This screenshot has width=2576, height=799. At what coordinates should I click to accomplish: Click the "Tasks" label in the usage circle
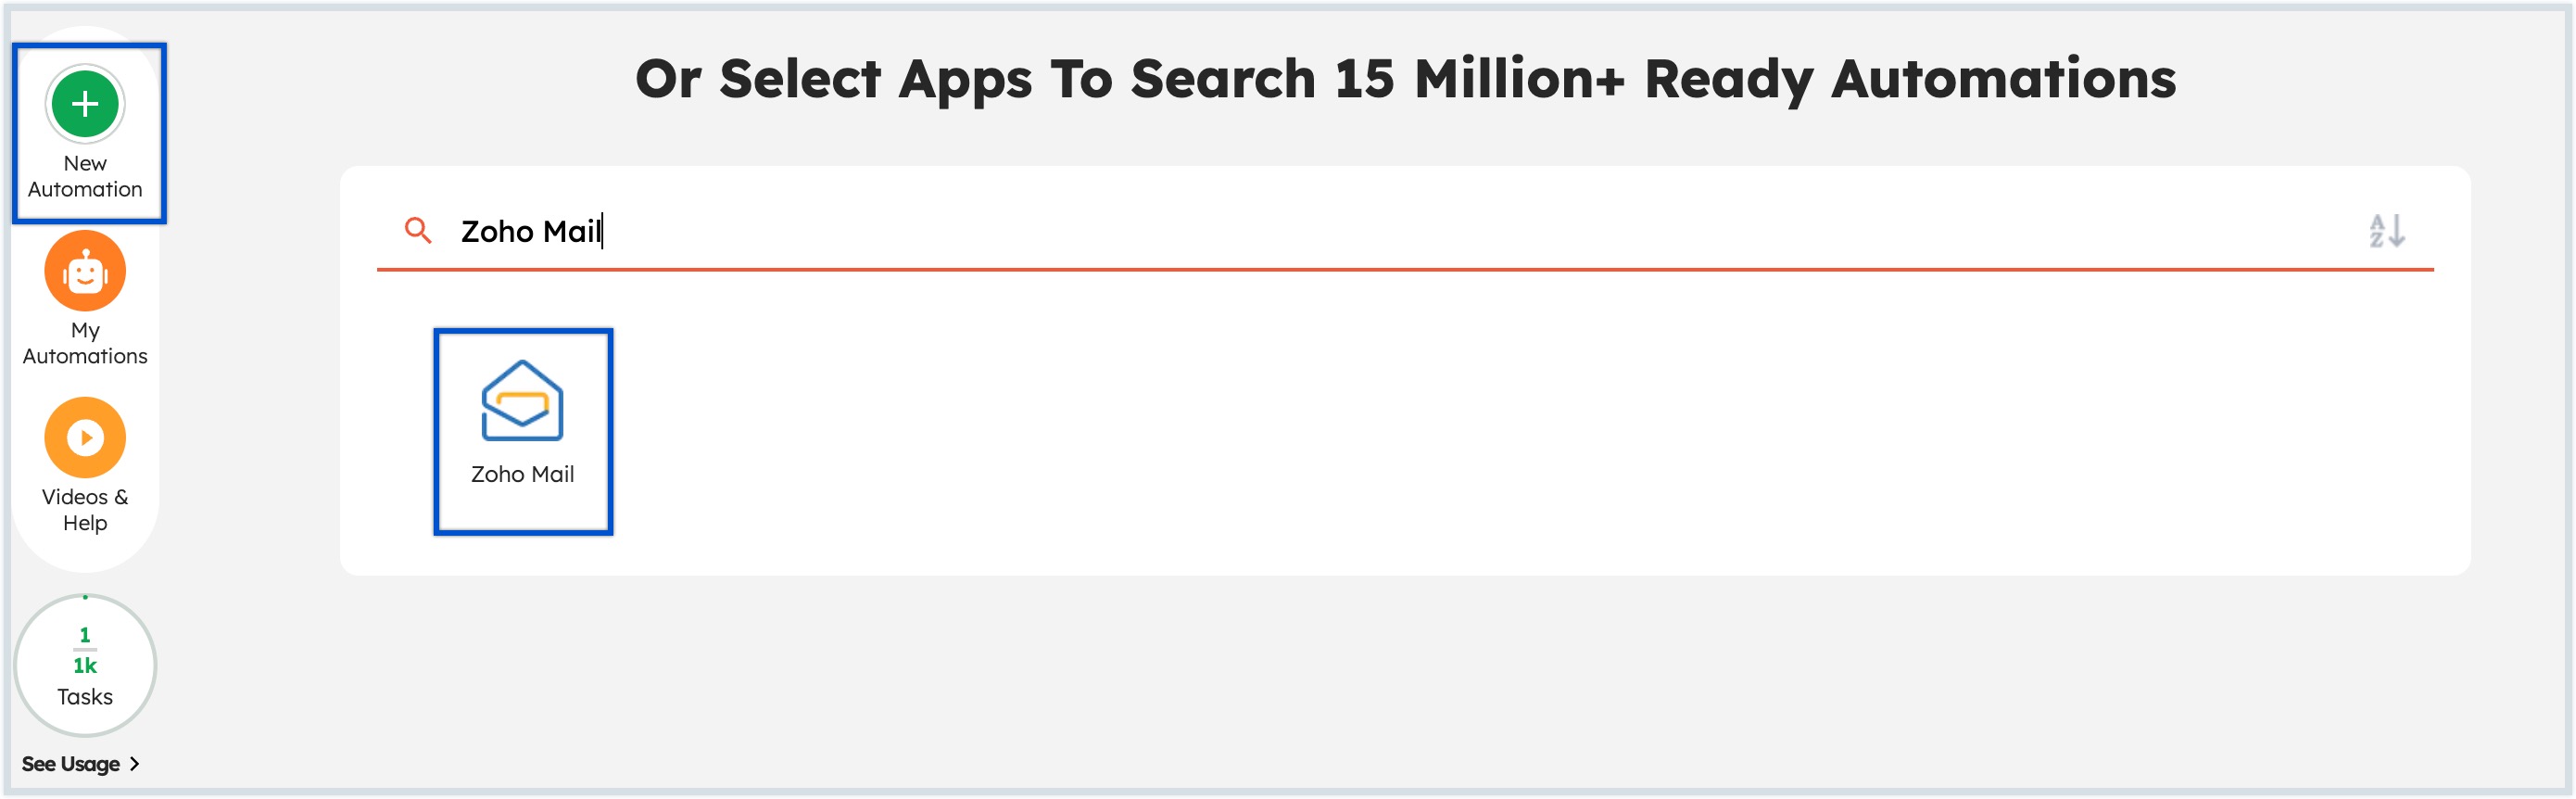pyautogui.click(x=85, y=697)
